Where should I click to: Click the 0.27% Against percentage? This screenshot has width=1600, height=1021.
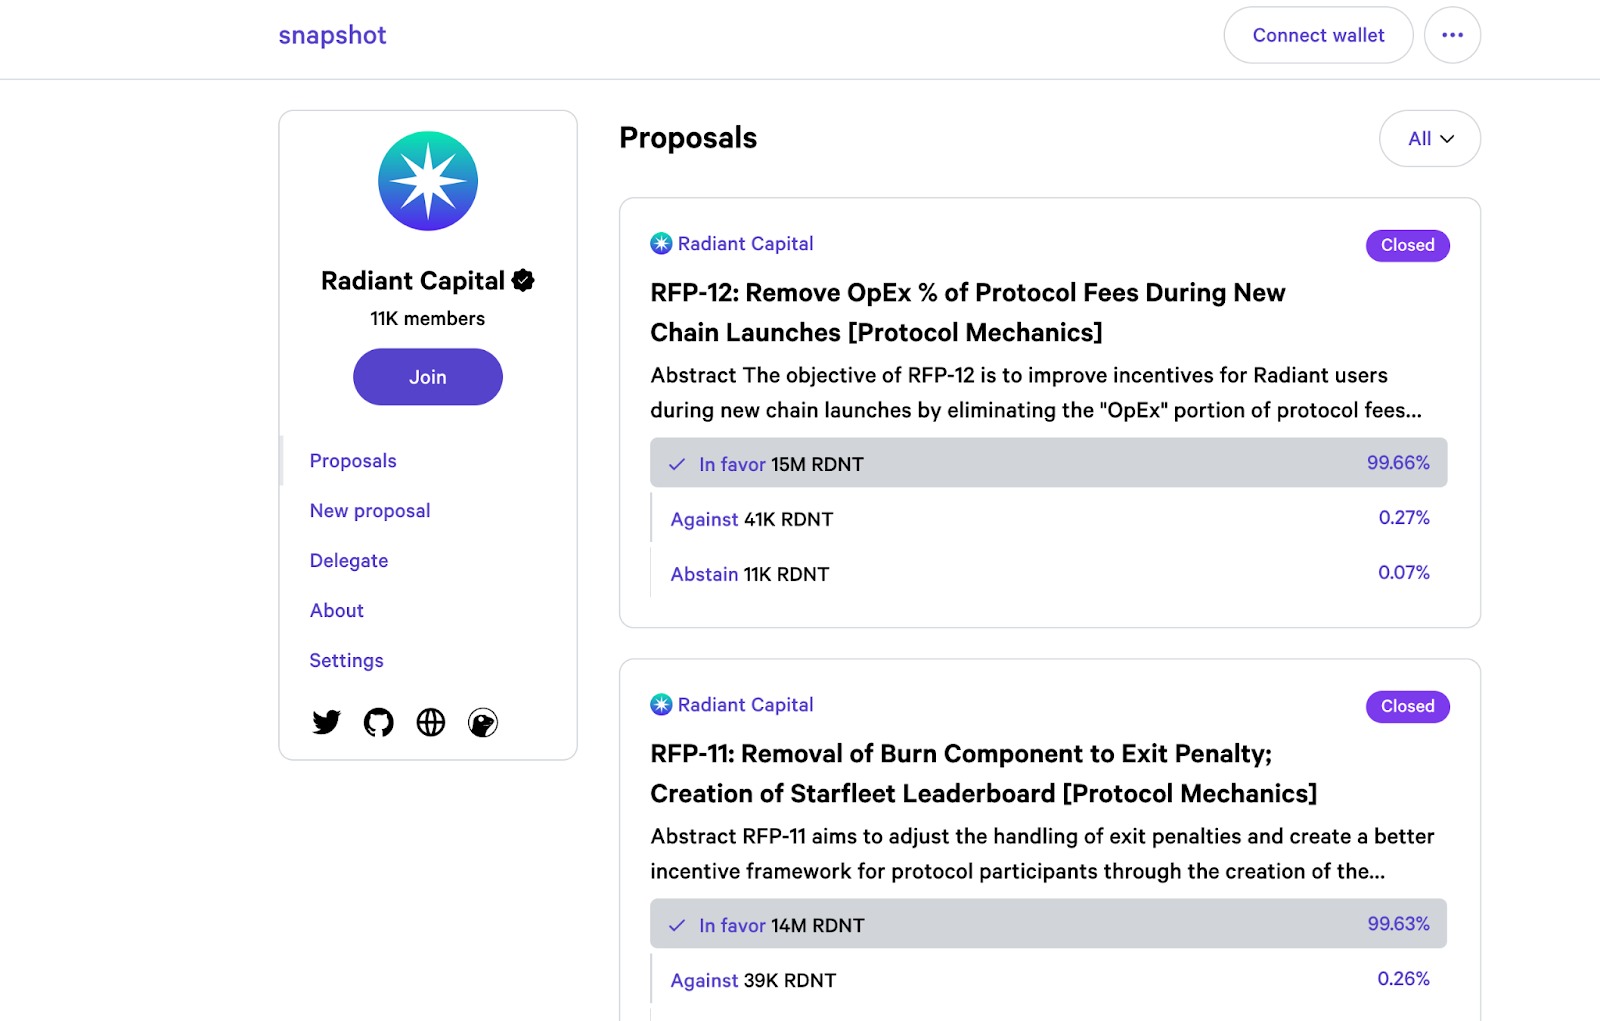1404,518
